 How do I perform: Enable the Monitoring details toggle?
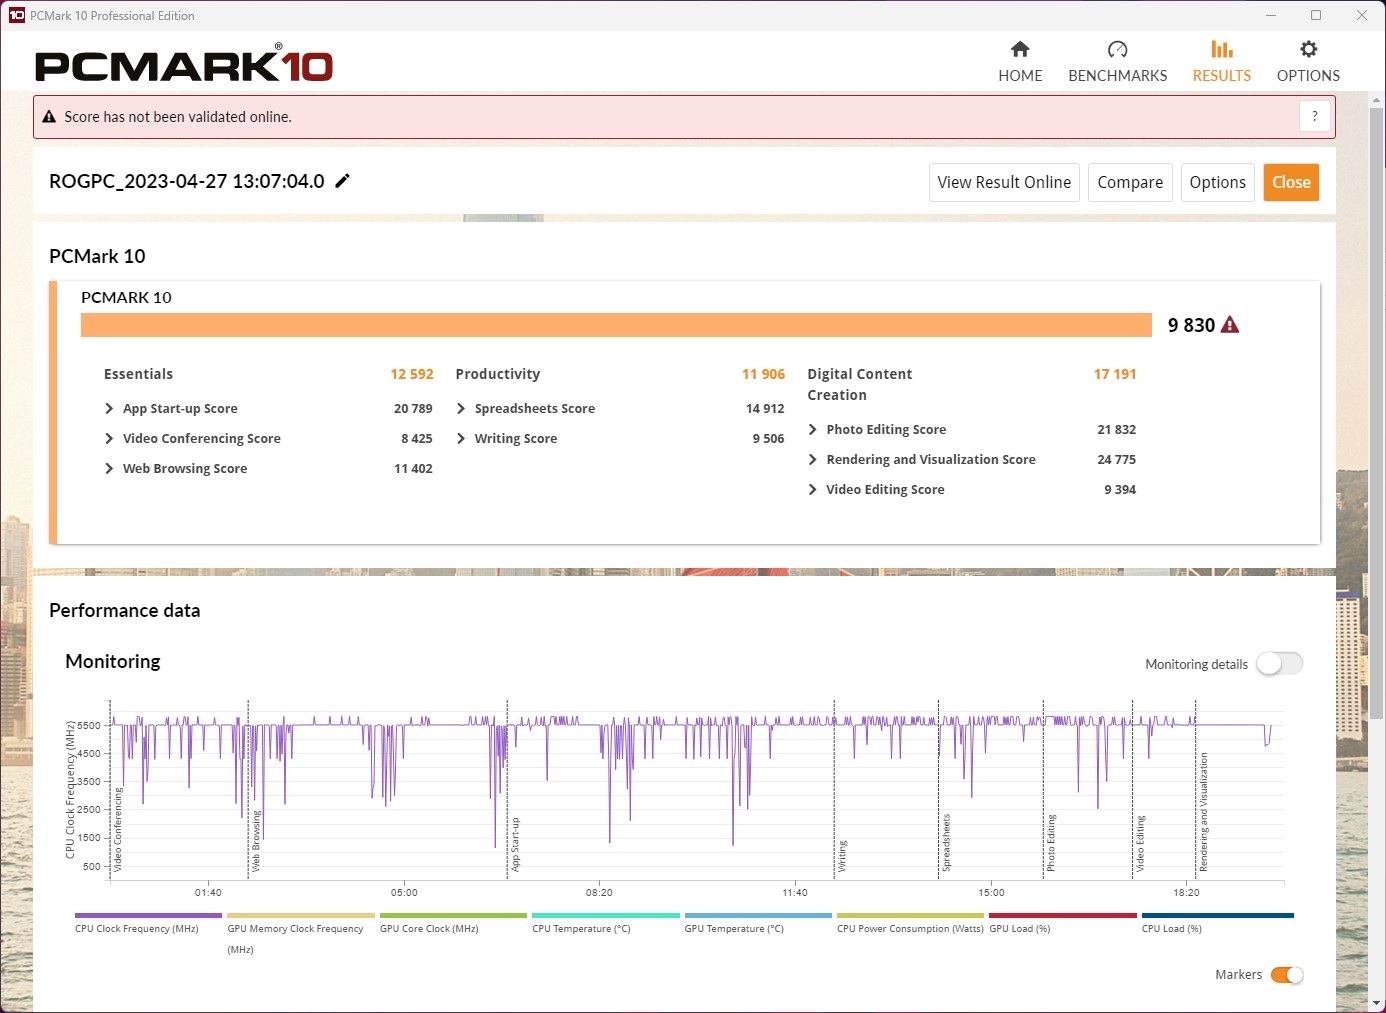(x=1279, y=664)
